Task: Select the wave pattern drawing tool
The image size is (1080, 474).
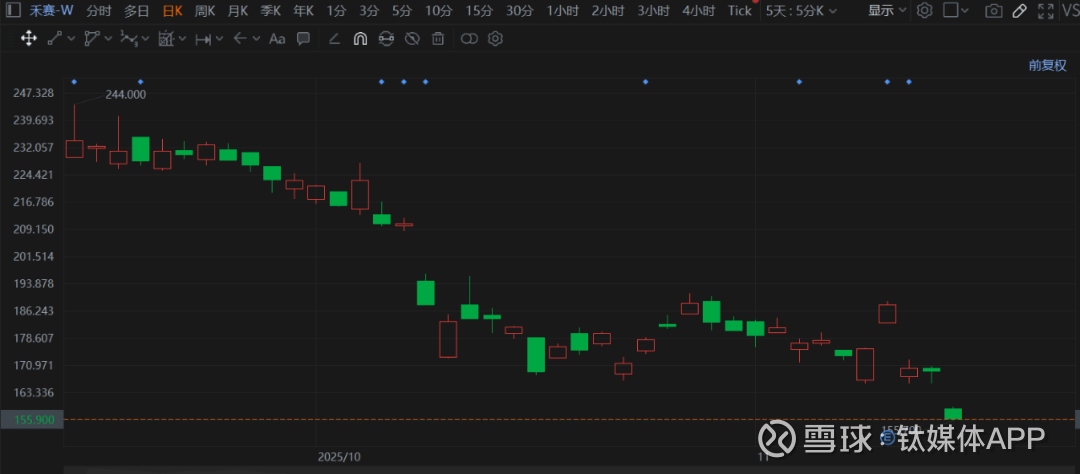Action: click(128, 39)
